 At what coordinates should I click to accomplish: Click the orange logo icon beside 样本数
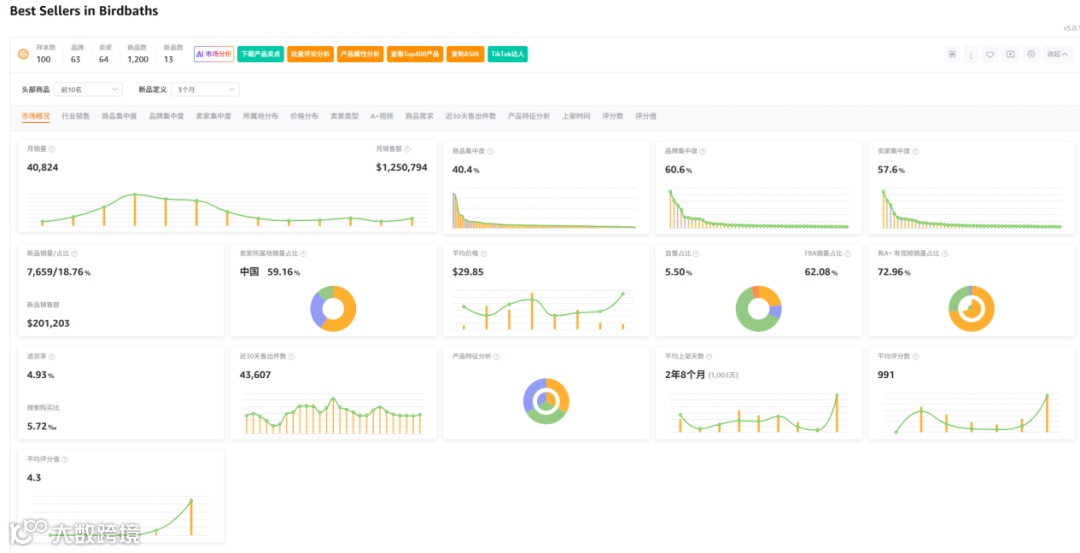click(x=23, y=54)
